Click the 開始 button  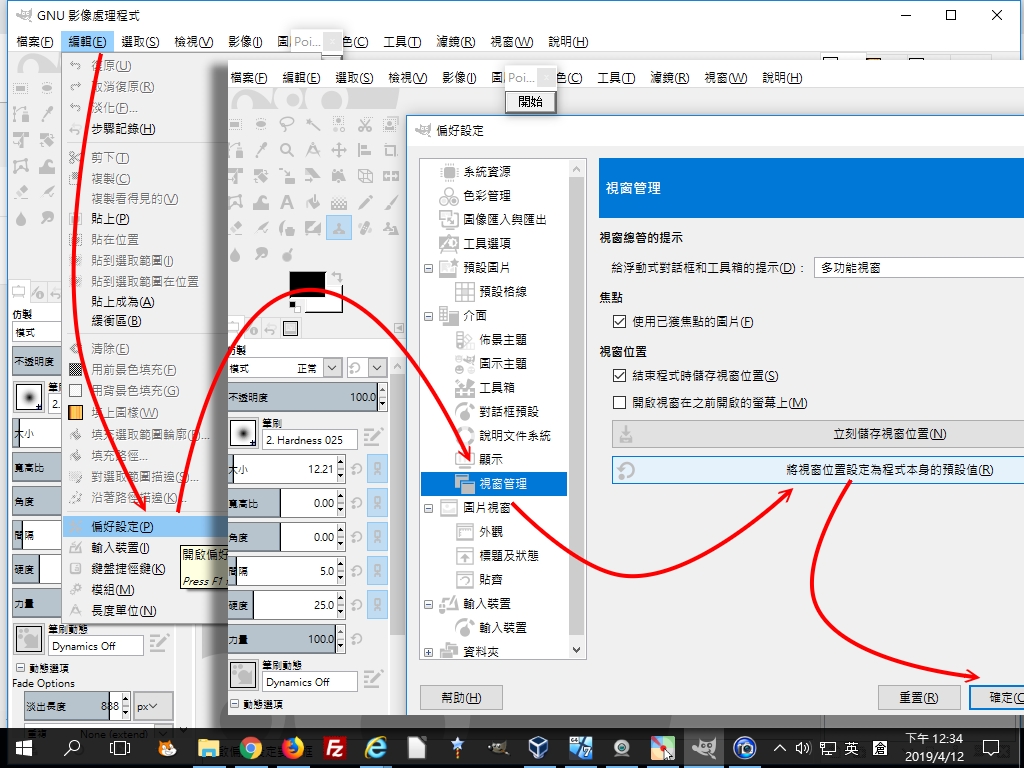click(530, 101)
